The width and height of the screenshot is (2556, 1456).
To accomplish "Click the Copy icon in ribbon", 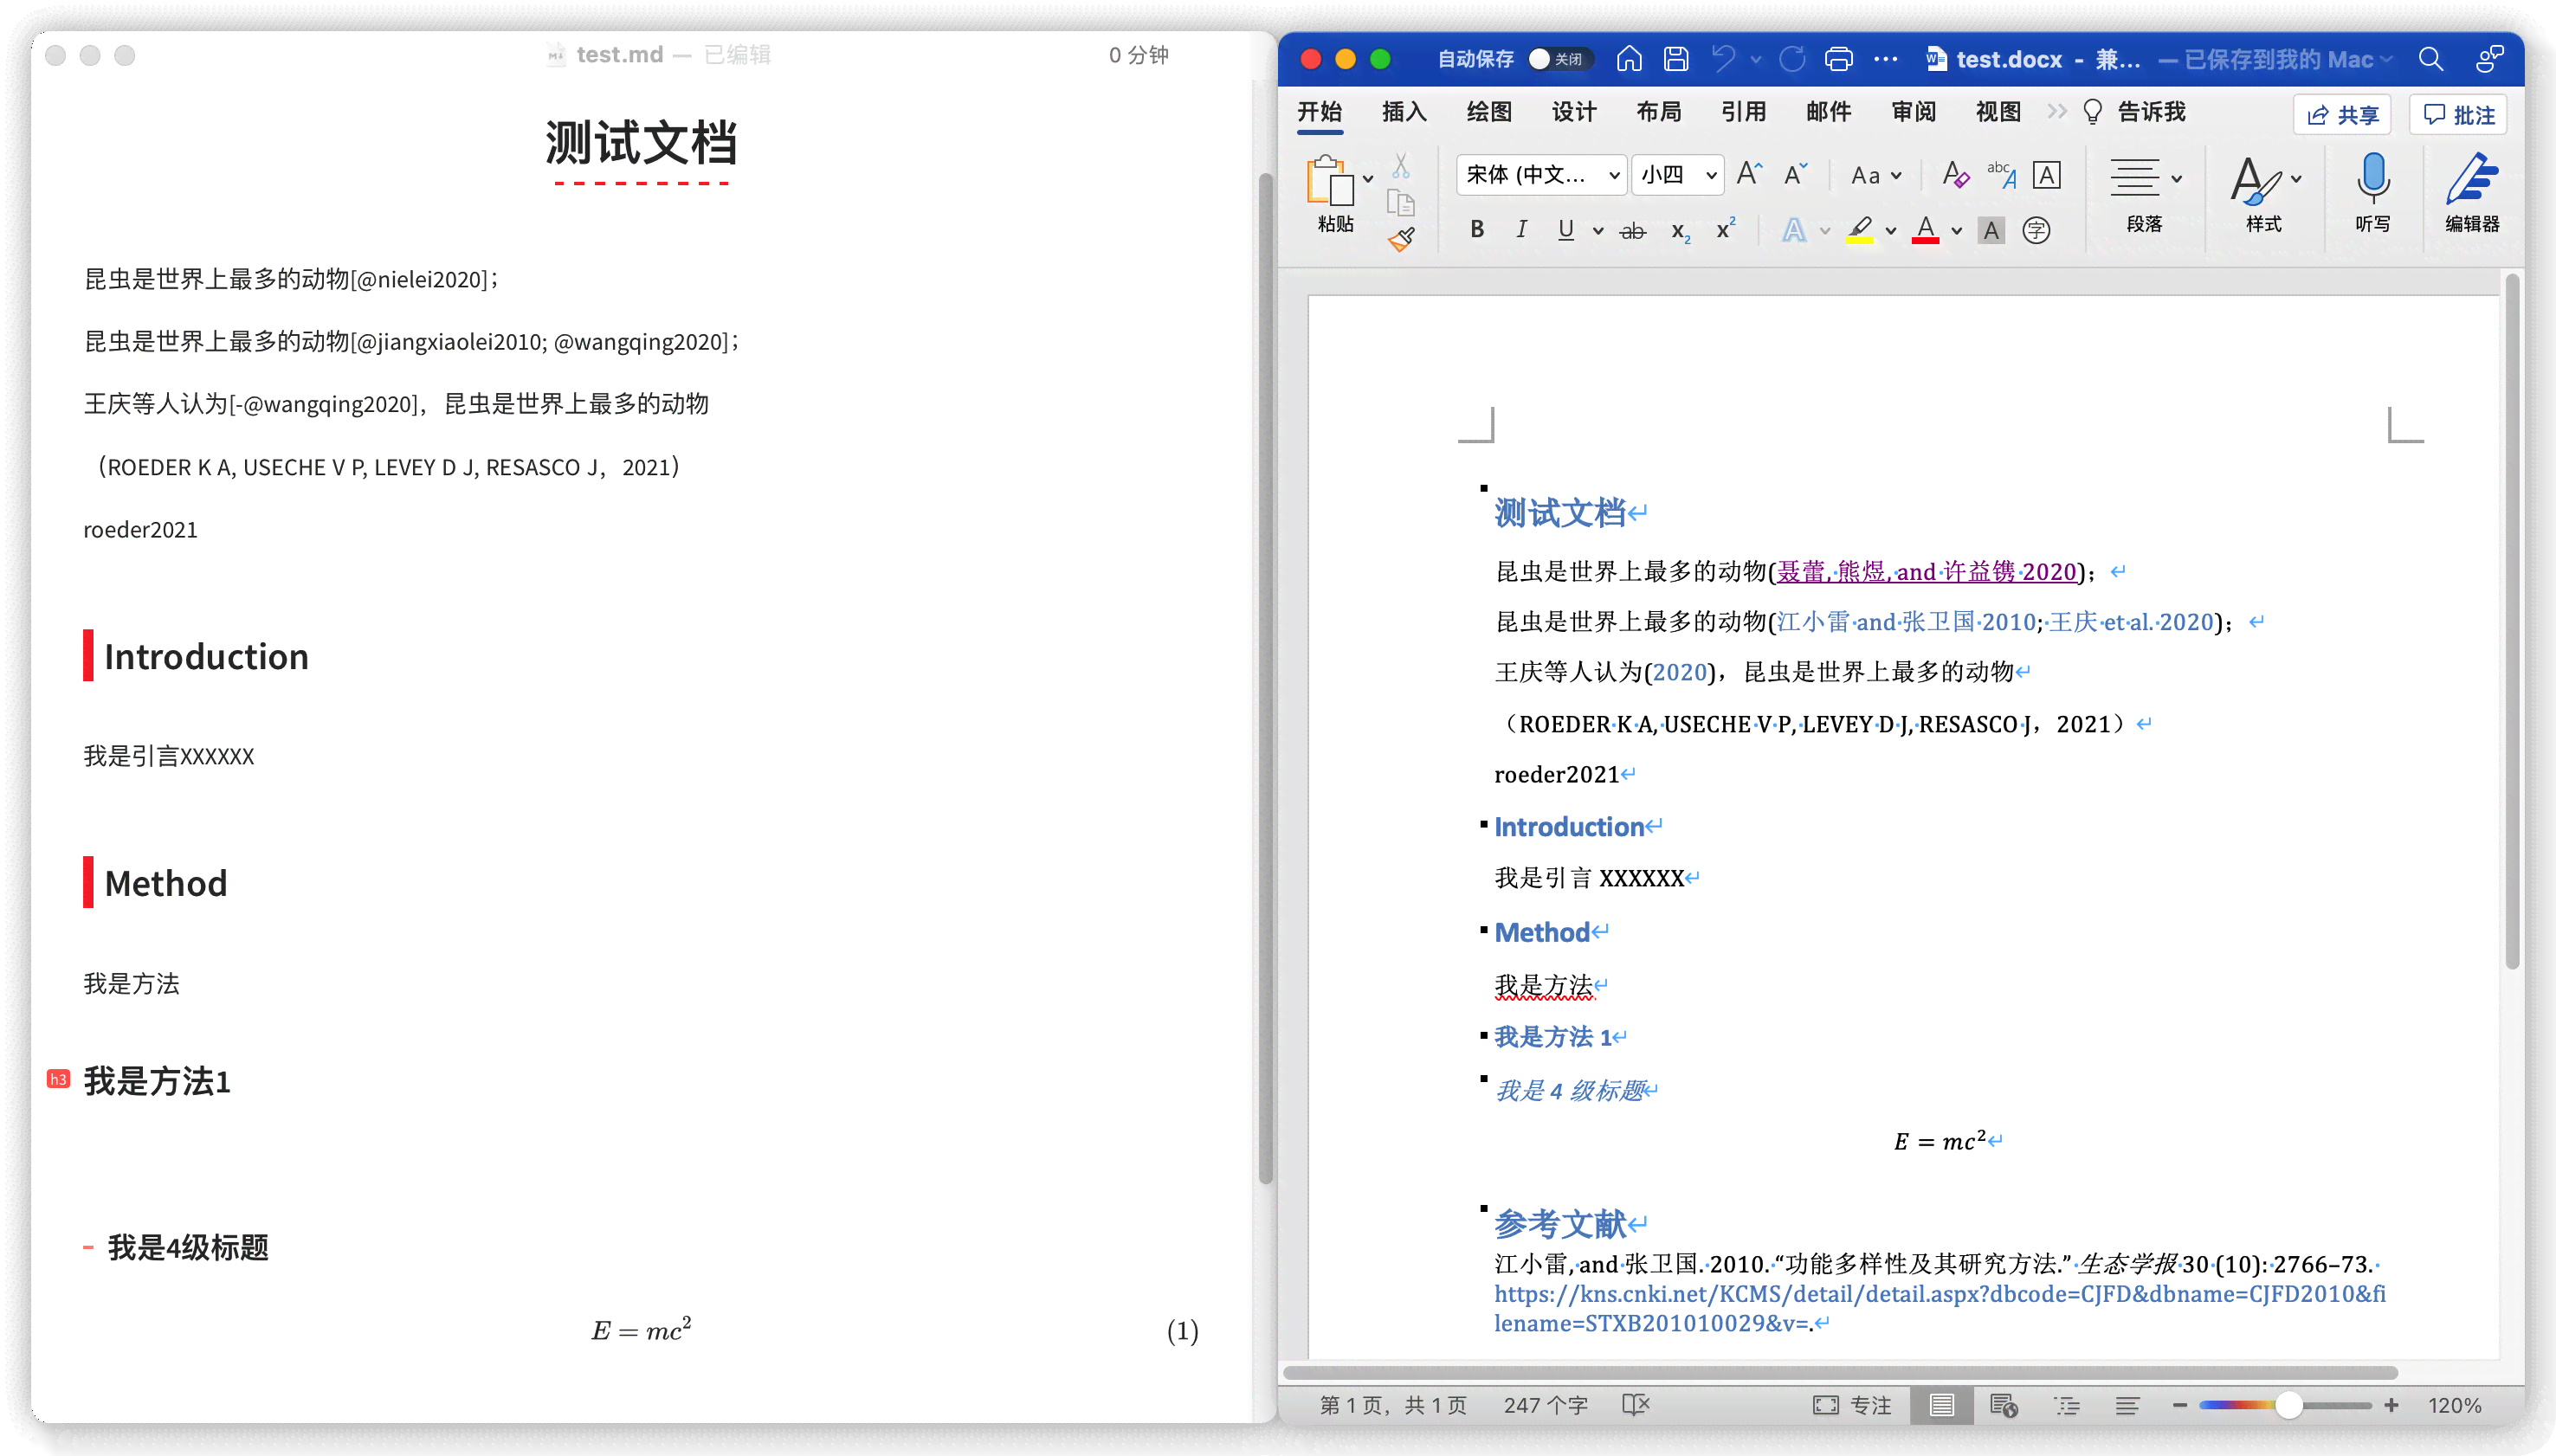I will [x=1401, y=203].
